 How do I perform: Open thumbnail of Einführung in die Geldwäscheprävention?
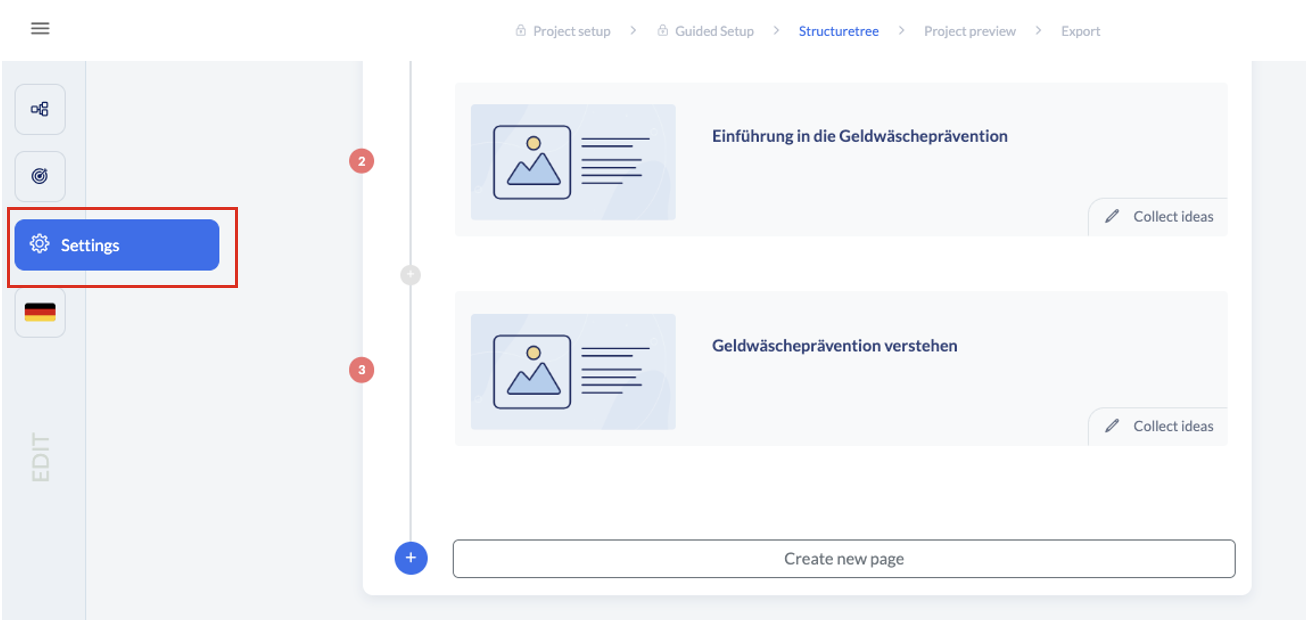[573, 162]
